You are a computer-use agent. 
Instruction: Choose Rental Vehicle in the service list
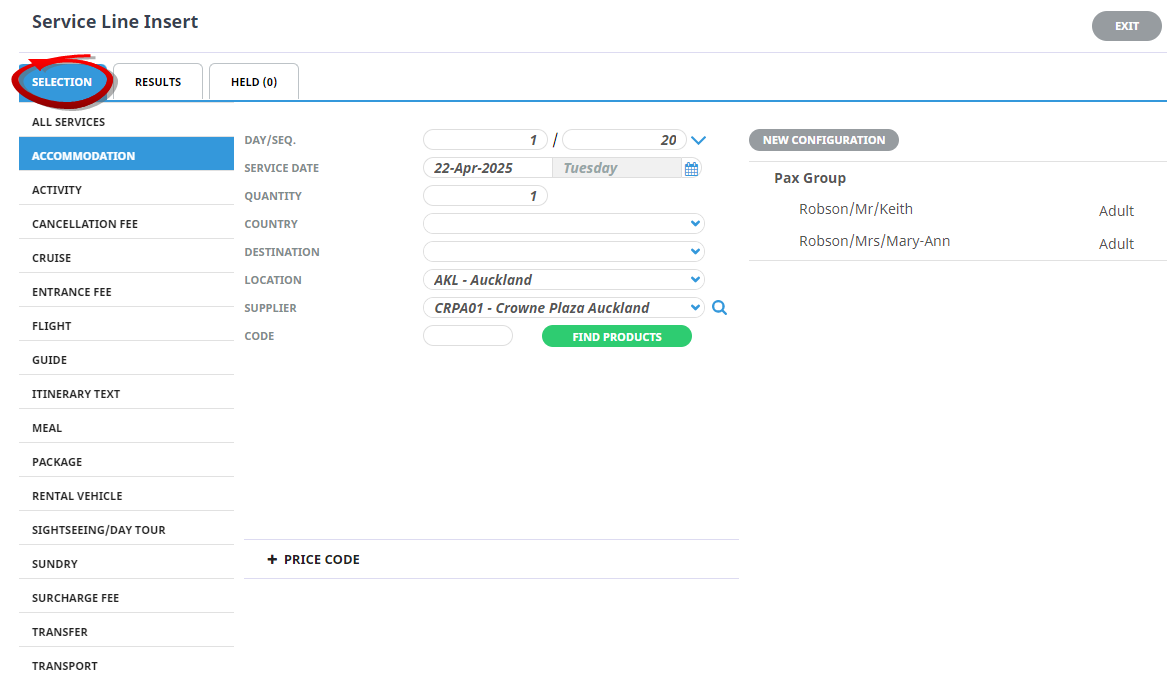[77, 496]
